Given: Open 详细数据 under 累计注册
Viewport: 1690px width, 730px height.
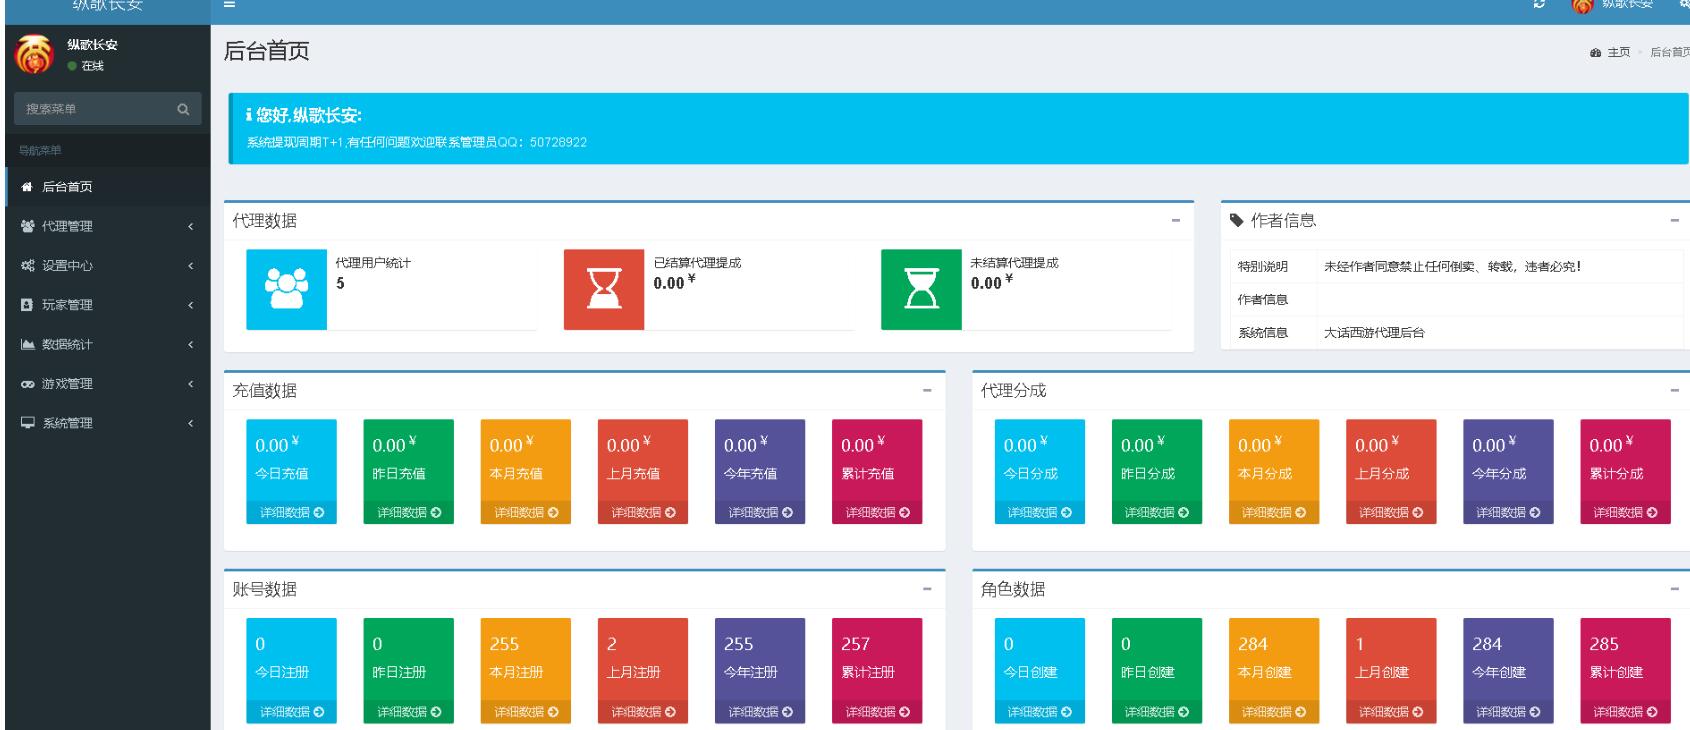Looking at the screenshot, I should click(x=877, y=712).
